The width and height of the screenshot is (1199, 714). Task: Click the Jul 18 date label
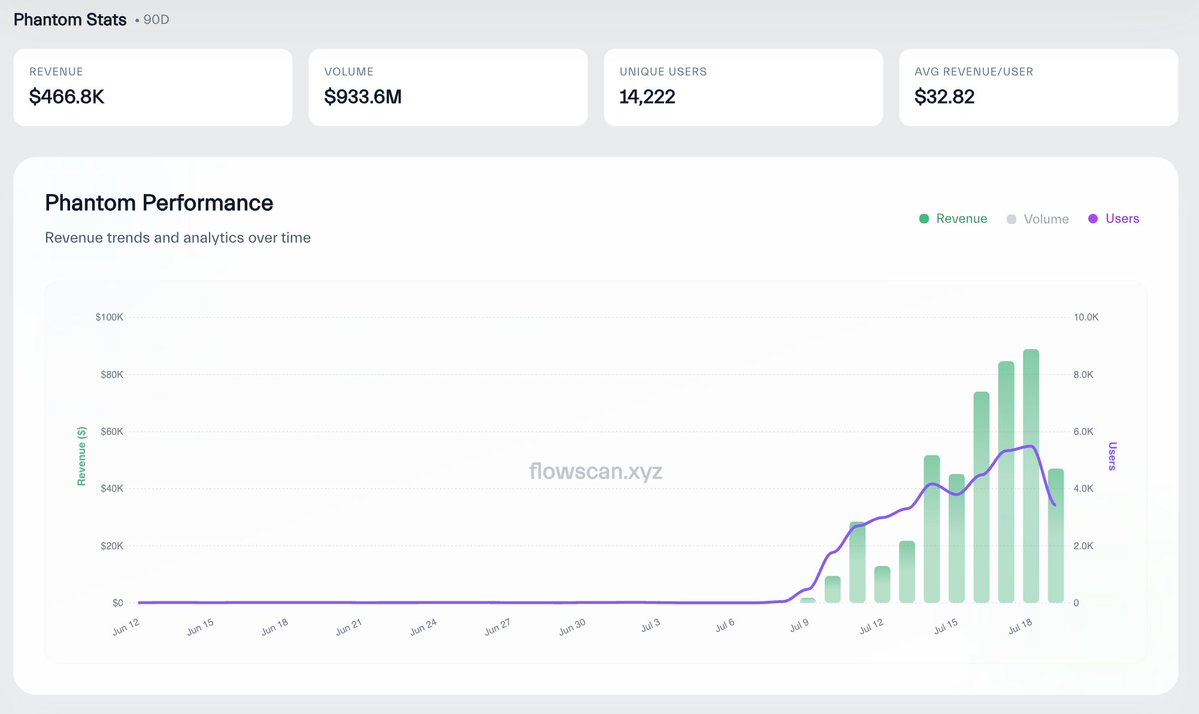pos(1019,627)
